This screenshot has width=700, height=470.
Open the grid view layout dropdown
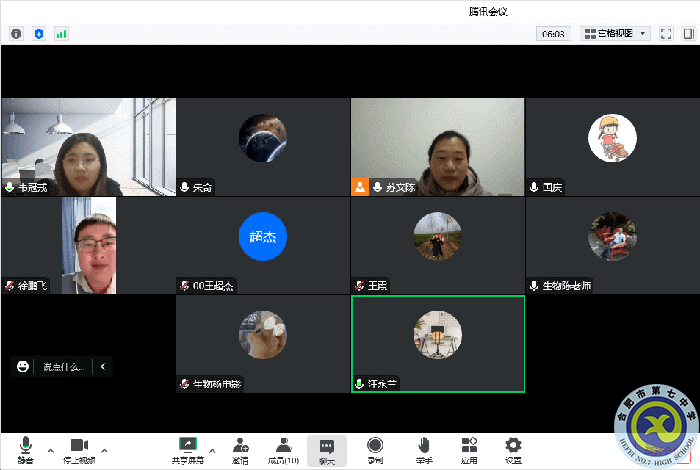pyautogui.click(x=616, y=33)
